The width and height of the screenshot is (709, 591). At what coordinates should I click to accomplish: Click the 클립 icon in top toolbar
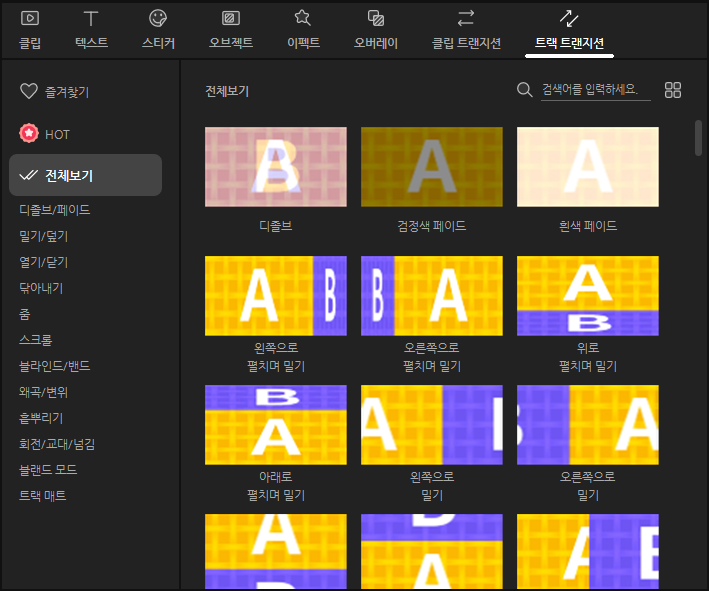30,18
